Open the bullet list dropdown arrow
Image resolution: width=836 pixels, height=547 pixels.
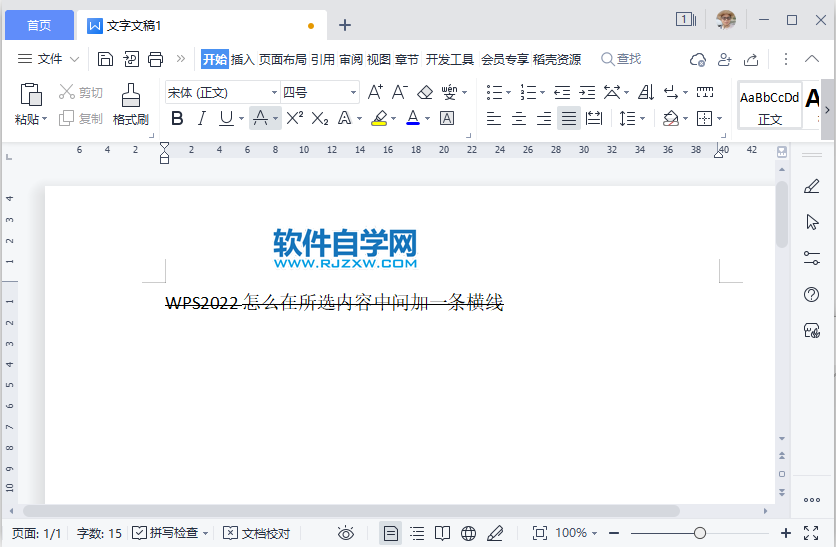pyautogui.click(x=509, y=92)
